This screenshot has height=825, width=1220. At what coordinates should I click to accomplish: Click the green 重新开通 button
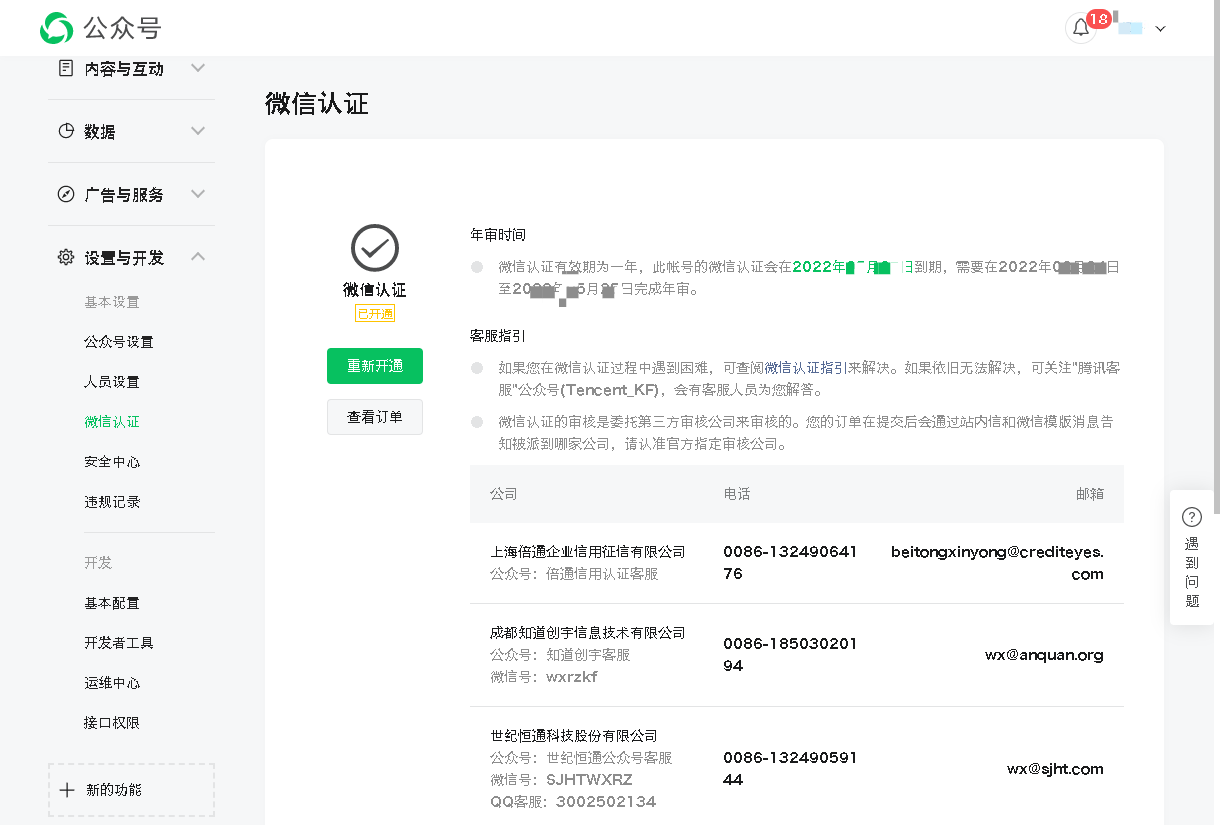375,366
